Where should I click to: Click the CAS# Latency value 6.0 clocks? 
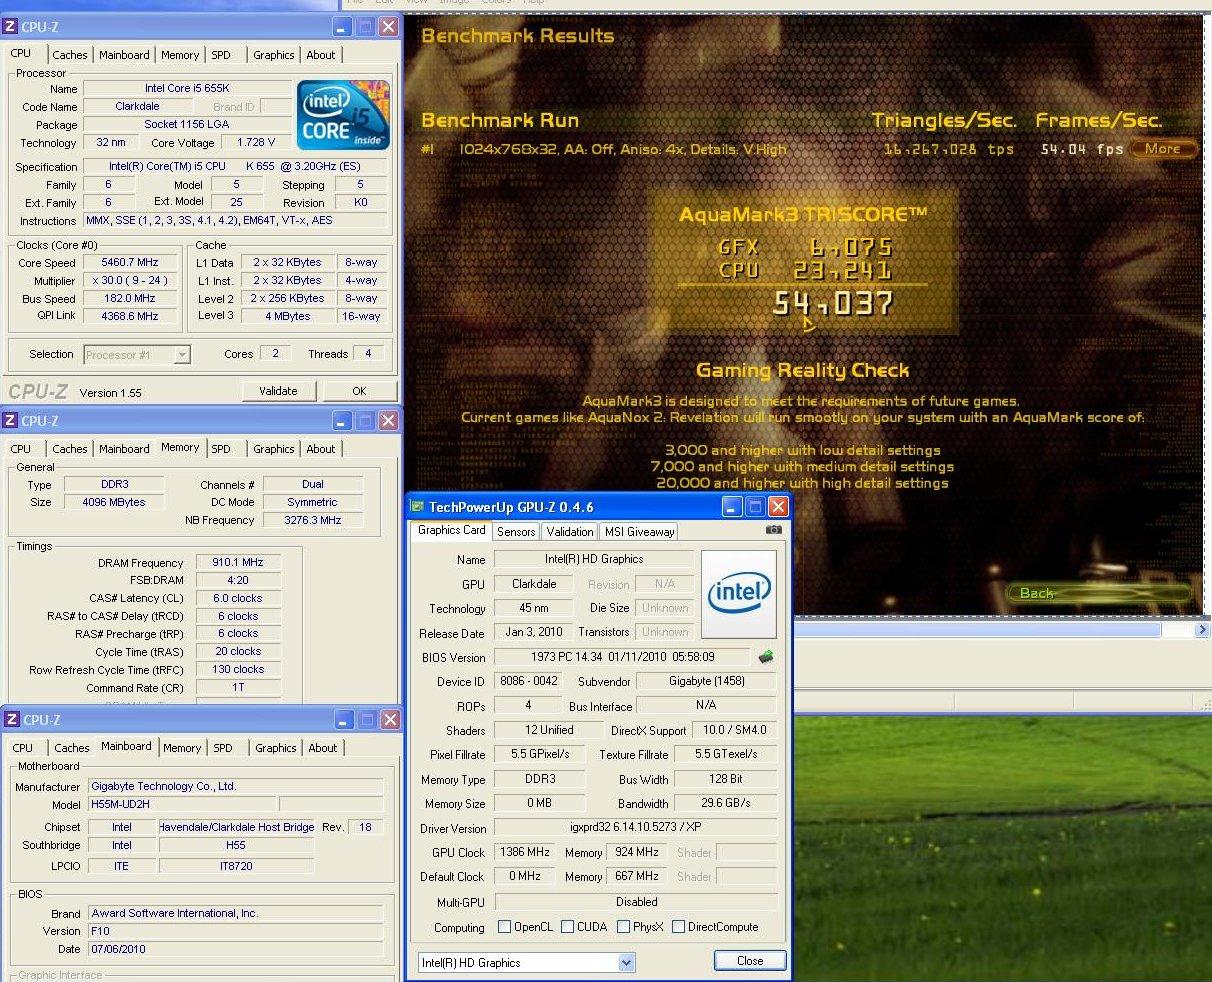click(x=238, y=598)
